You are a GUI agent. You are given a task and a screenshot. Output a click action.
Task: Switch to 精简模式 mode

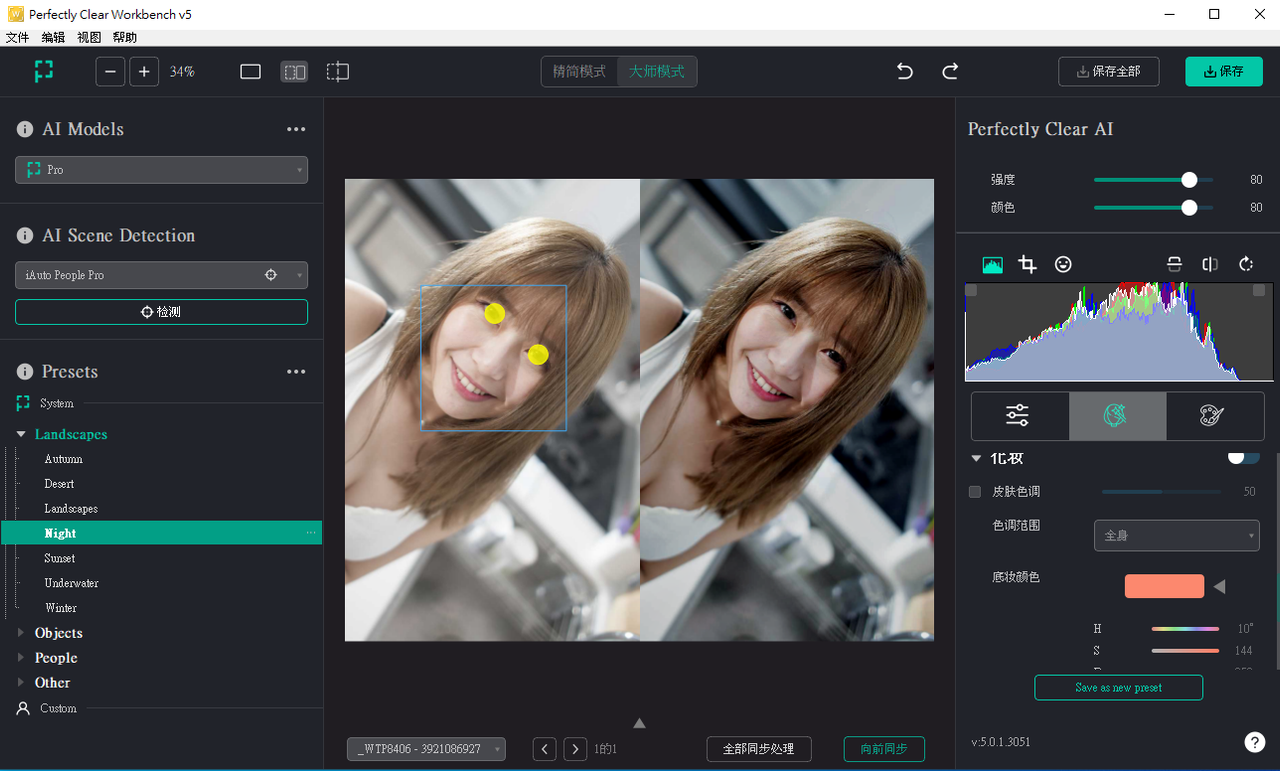click(579, 72)
